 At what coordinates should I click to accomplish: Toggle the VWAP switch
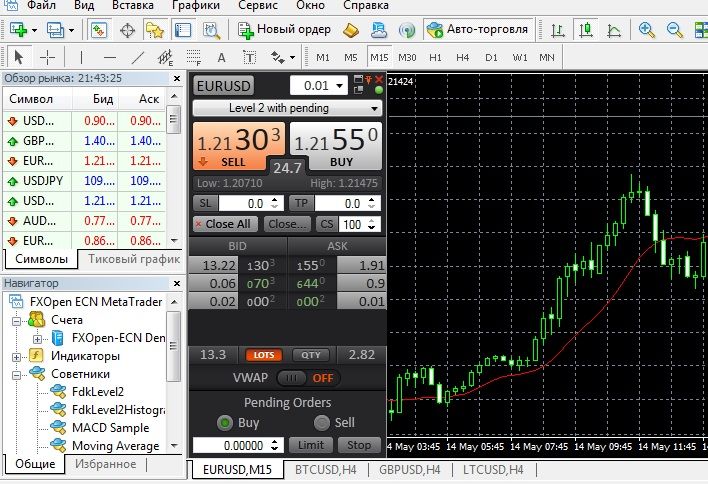tap(291, 378)
